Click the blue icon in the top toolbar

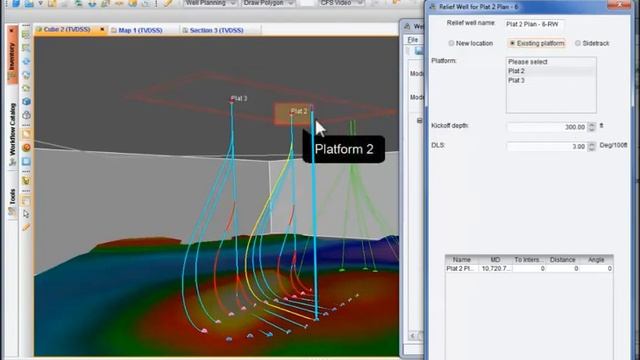[x=16, y=4]
